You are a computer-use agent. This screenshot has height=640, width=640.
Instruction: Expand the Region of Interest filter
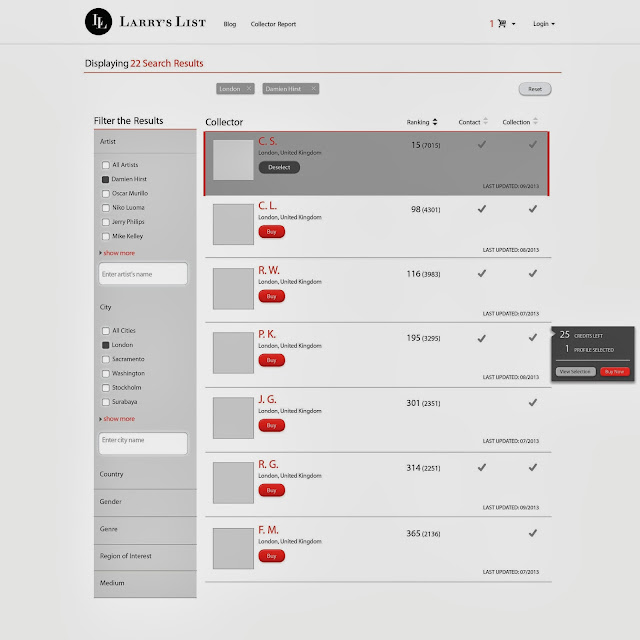[145, 556]
